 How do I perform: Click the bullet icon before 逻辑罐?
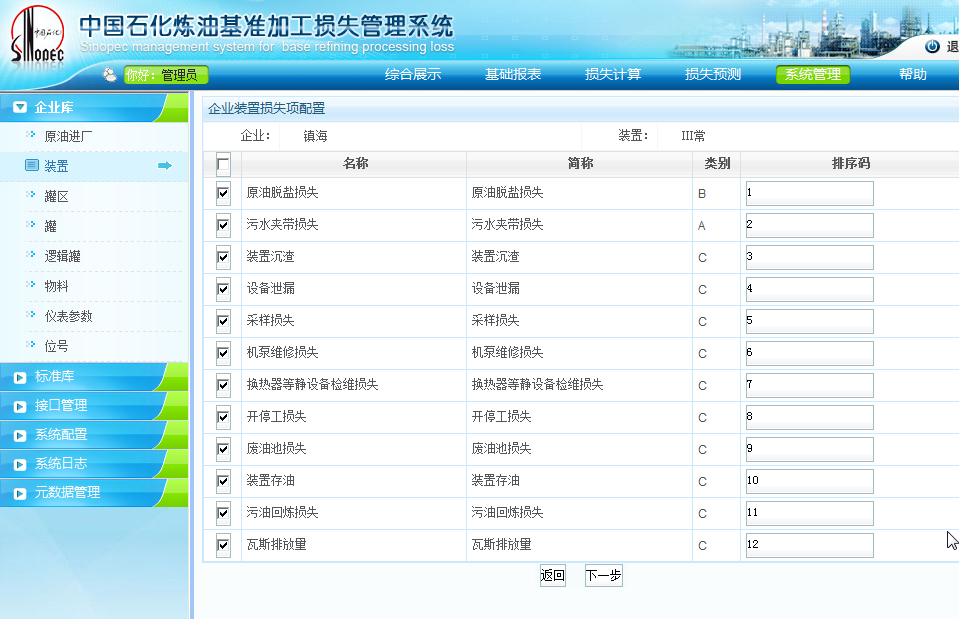31,254
